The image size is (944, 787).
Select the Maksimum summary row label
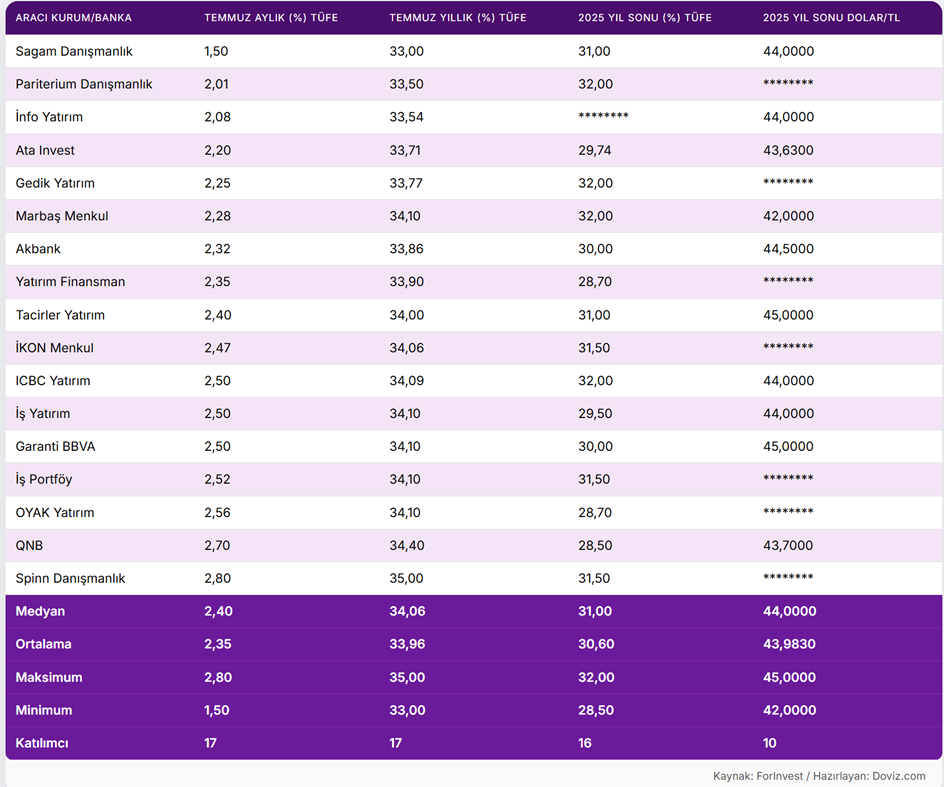49,678
